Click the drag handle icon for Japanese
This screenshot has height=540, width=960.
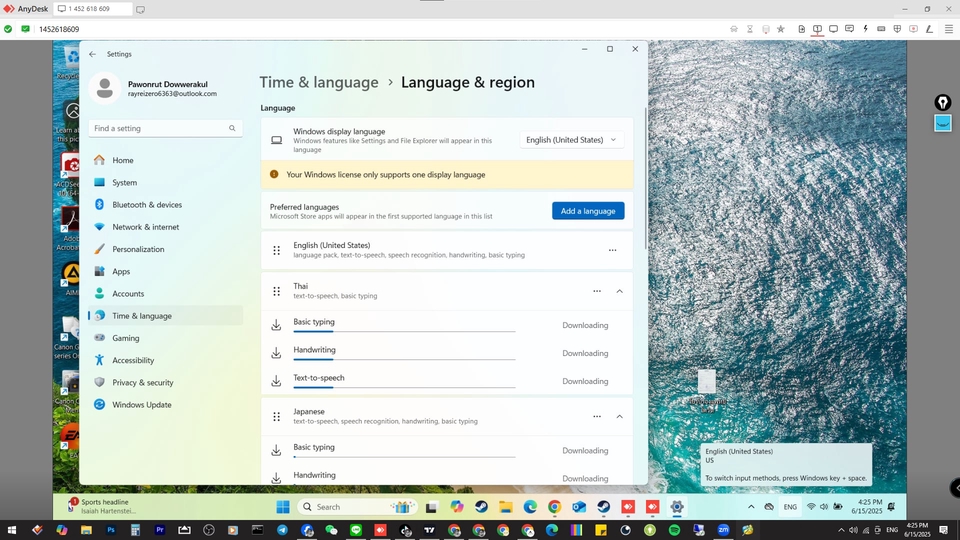[x=277, y=417]
